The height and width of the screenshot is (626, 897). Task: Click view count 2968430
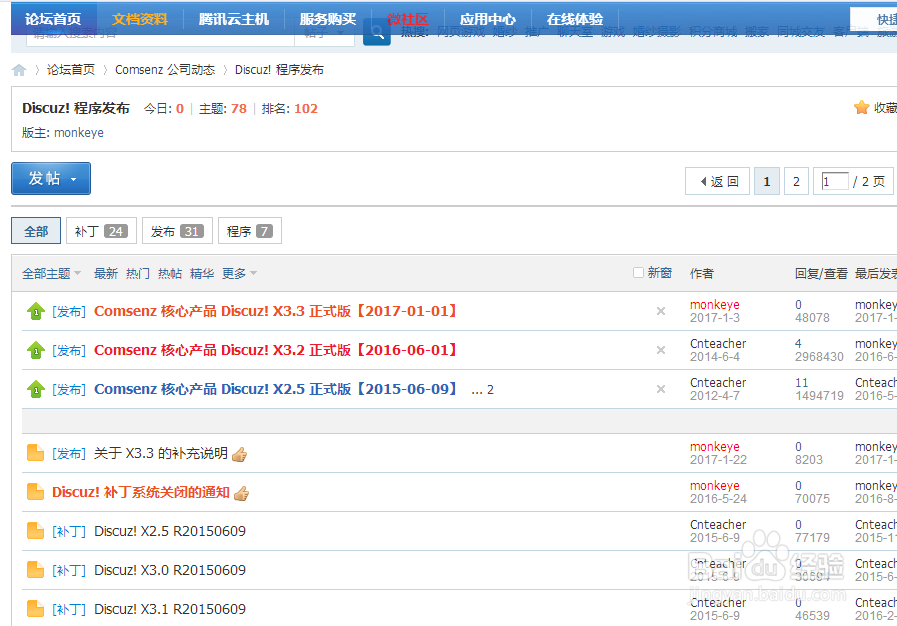819,356
